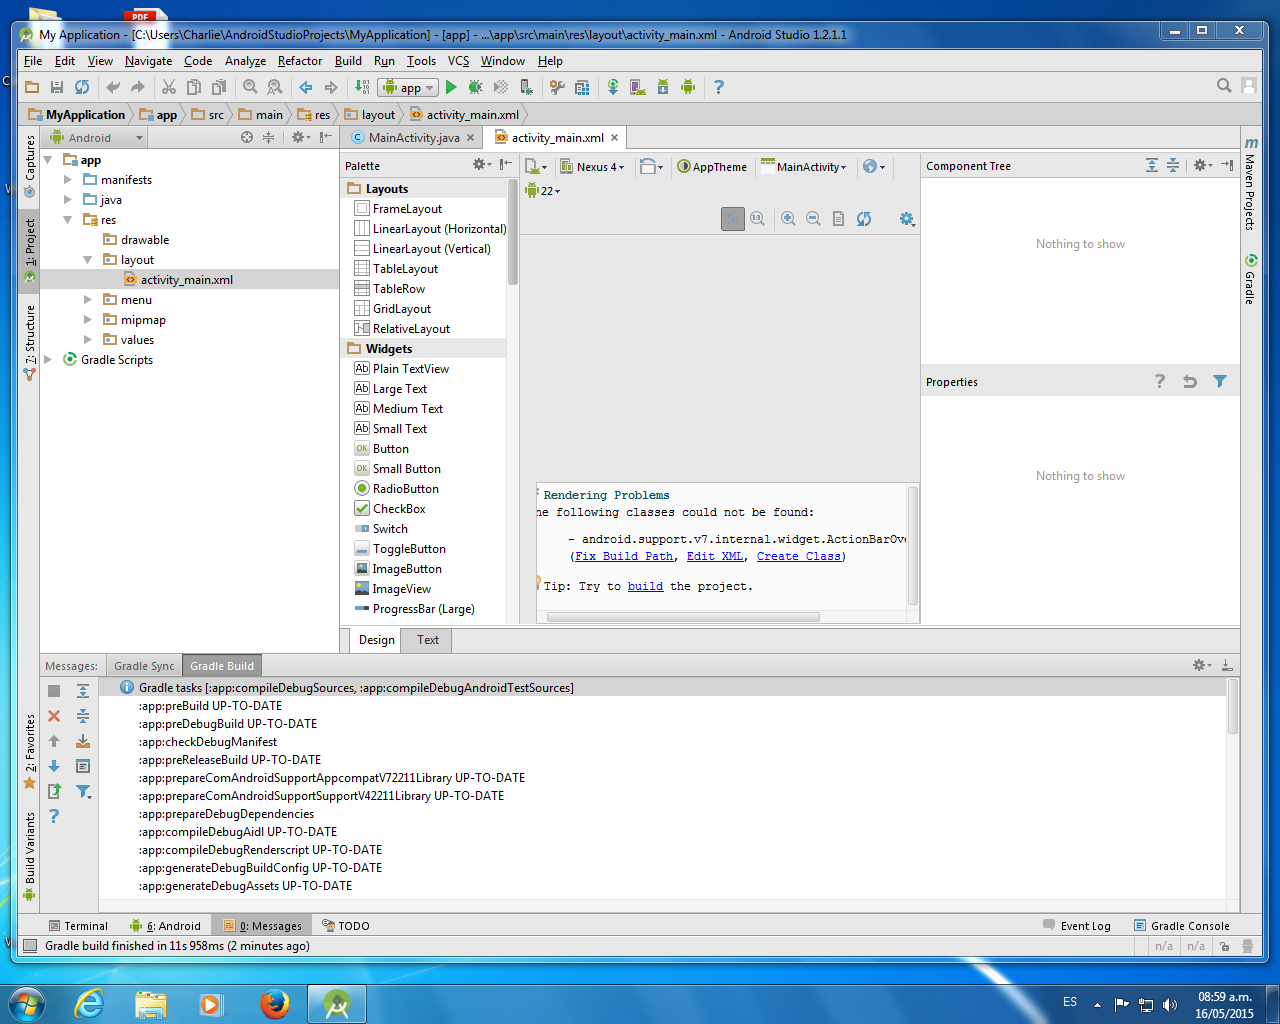
Task: Click the Zoom Out icon in designer
Action: click(x=813, y=219)
